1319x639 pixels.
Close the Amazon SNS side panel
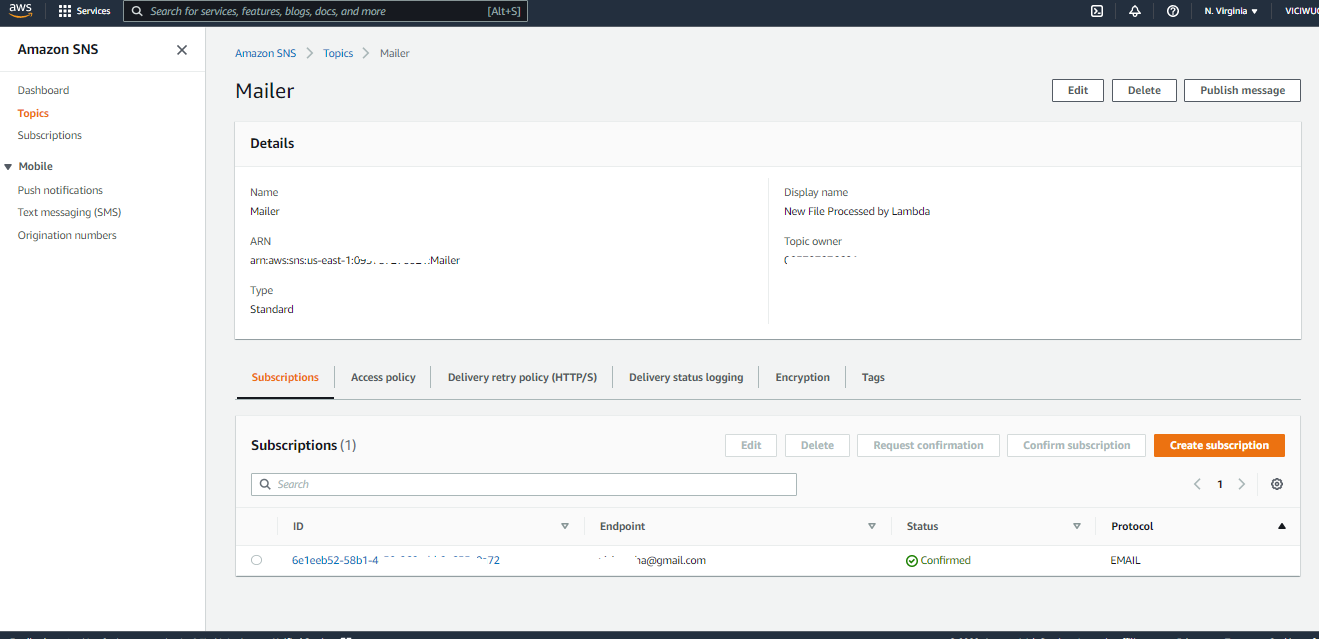coord(182,50)
